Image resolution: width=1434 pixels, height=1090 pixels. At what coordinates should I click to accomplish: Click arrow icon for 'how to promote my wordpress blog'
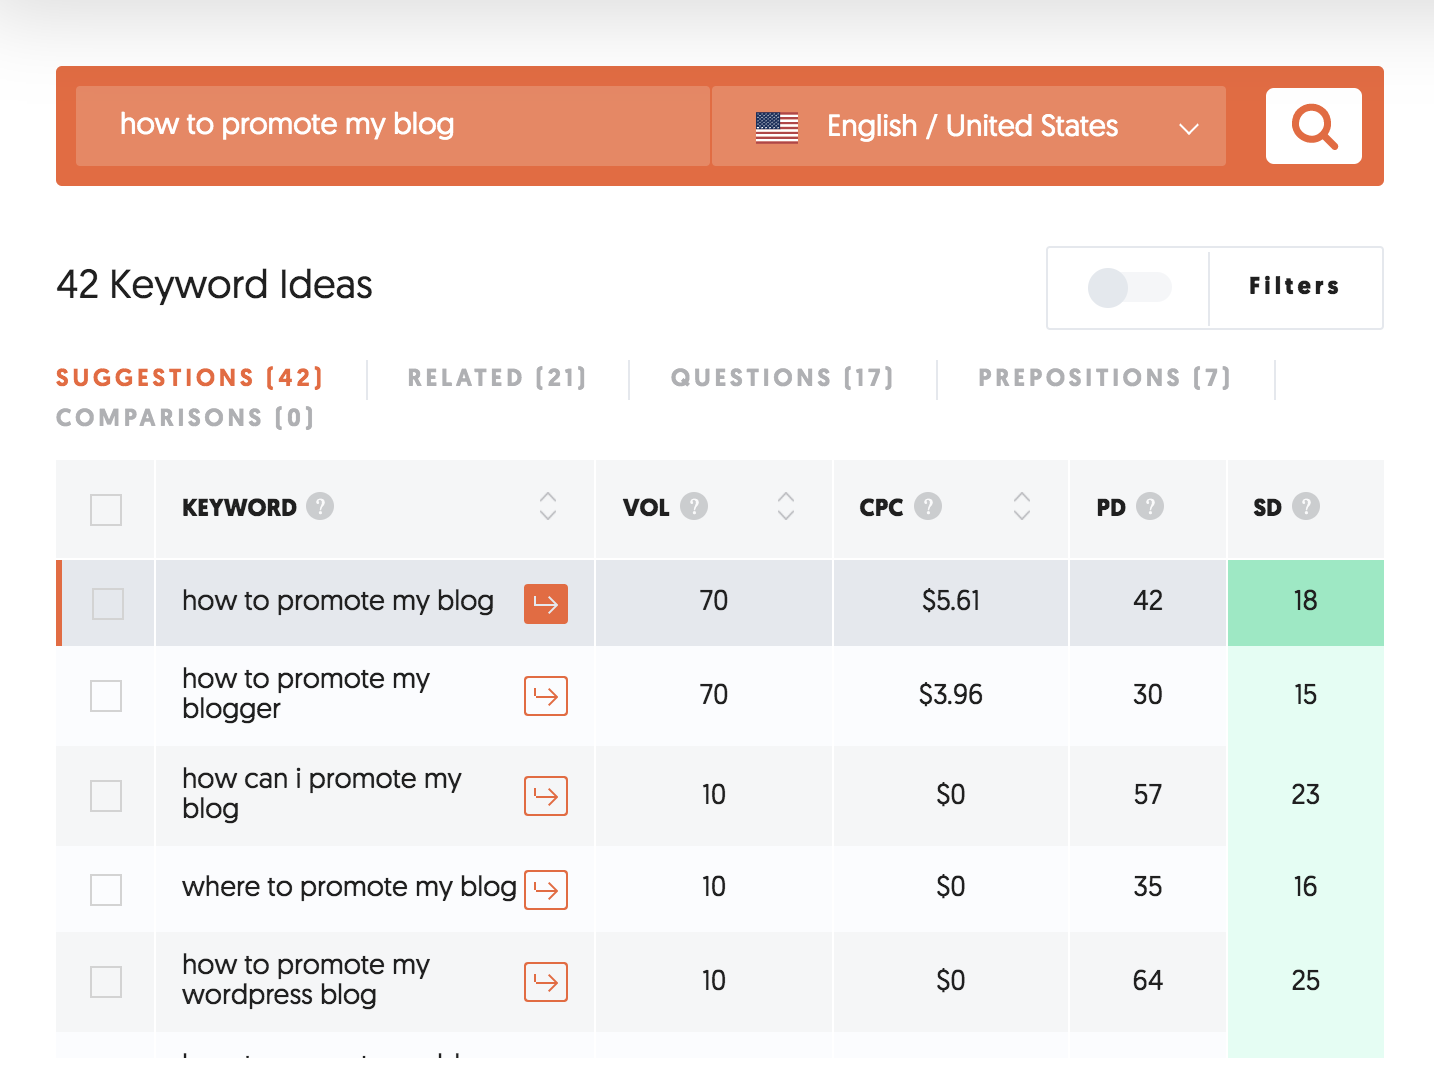tap(546, 982)
